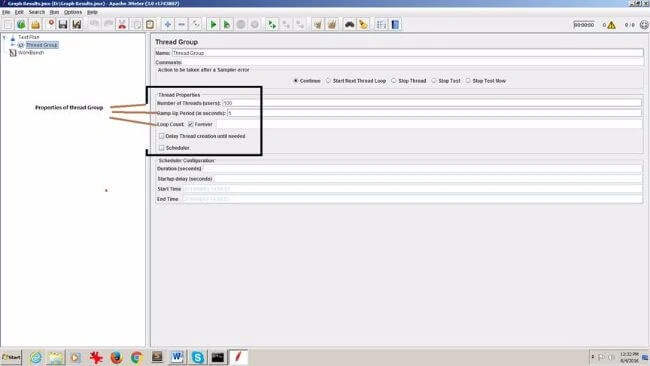Start the test with green play icon
The height and width of the screenshot is (366, 650).
pyautogui.click(x=213, y=24)
